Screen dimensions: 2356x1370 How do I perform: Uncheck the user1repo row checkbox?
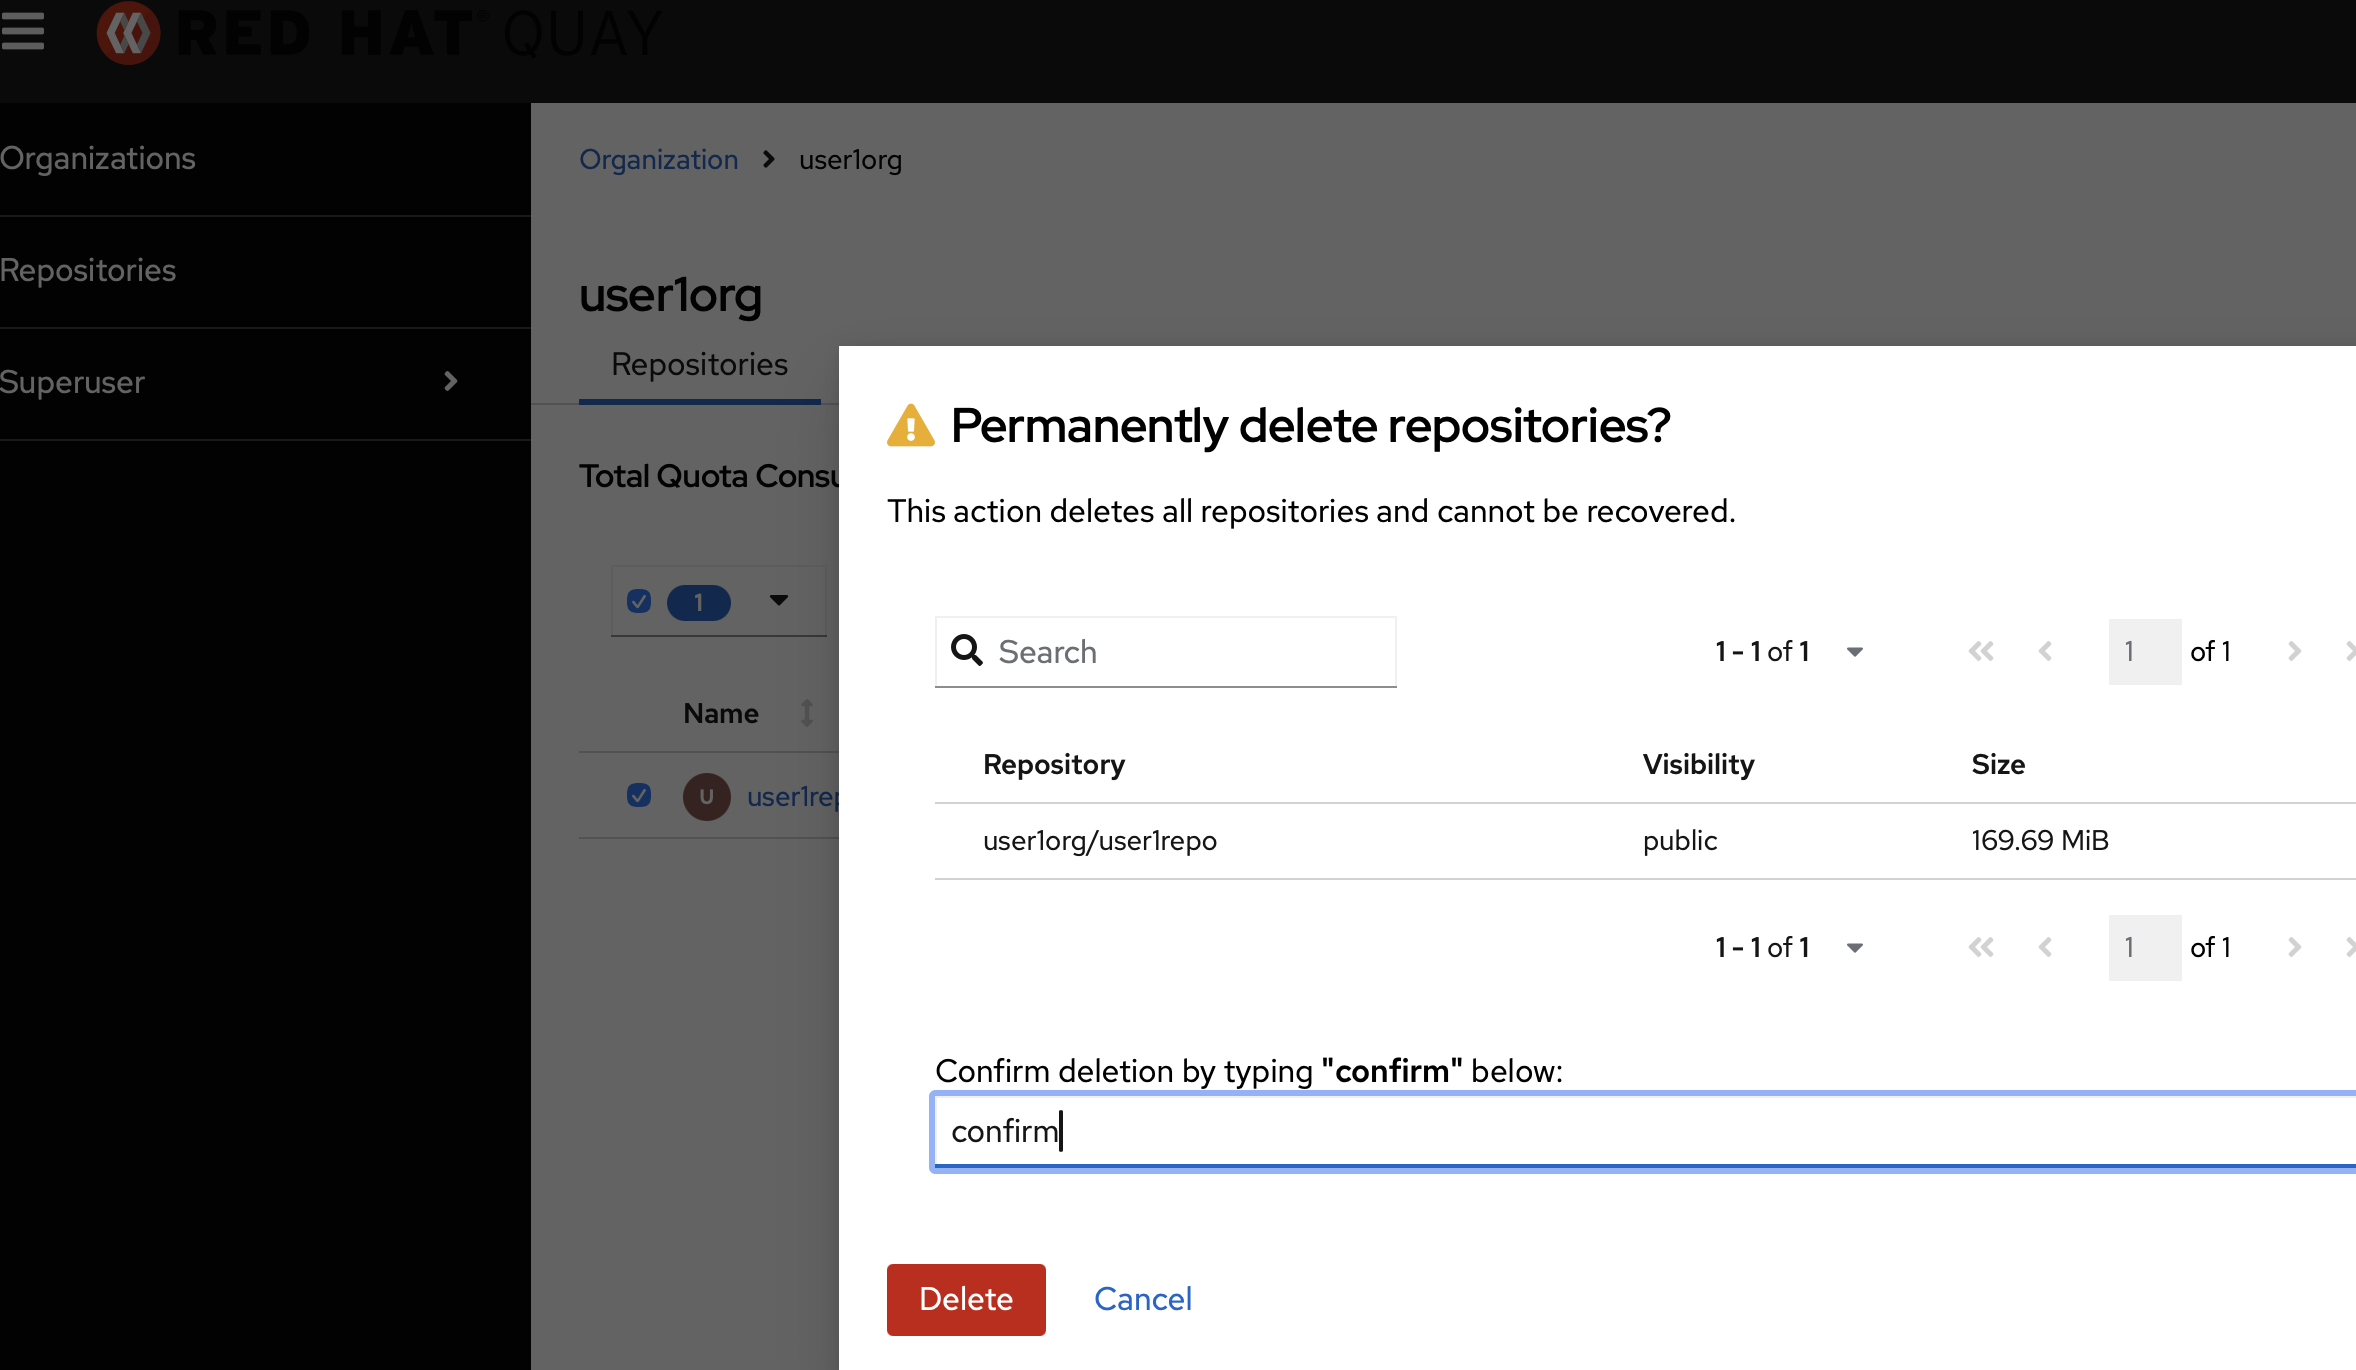coord(639,795)
